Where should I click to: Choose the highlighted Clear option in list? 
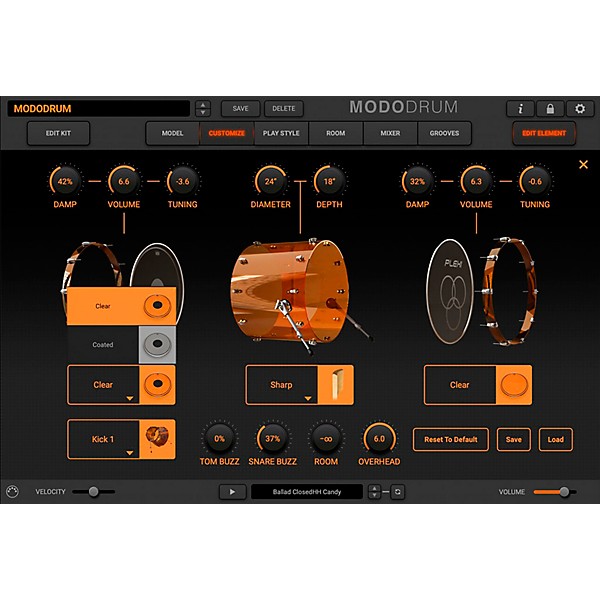121,306
